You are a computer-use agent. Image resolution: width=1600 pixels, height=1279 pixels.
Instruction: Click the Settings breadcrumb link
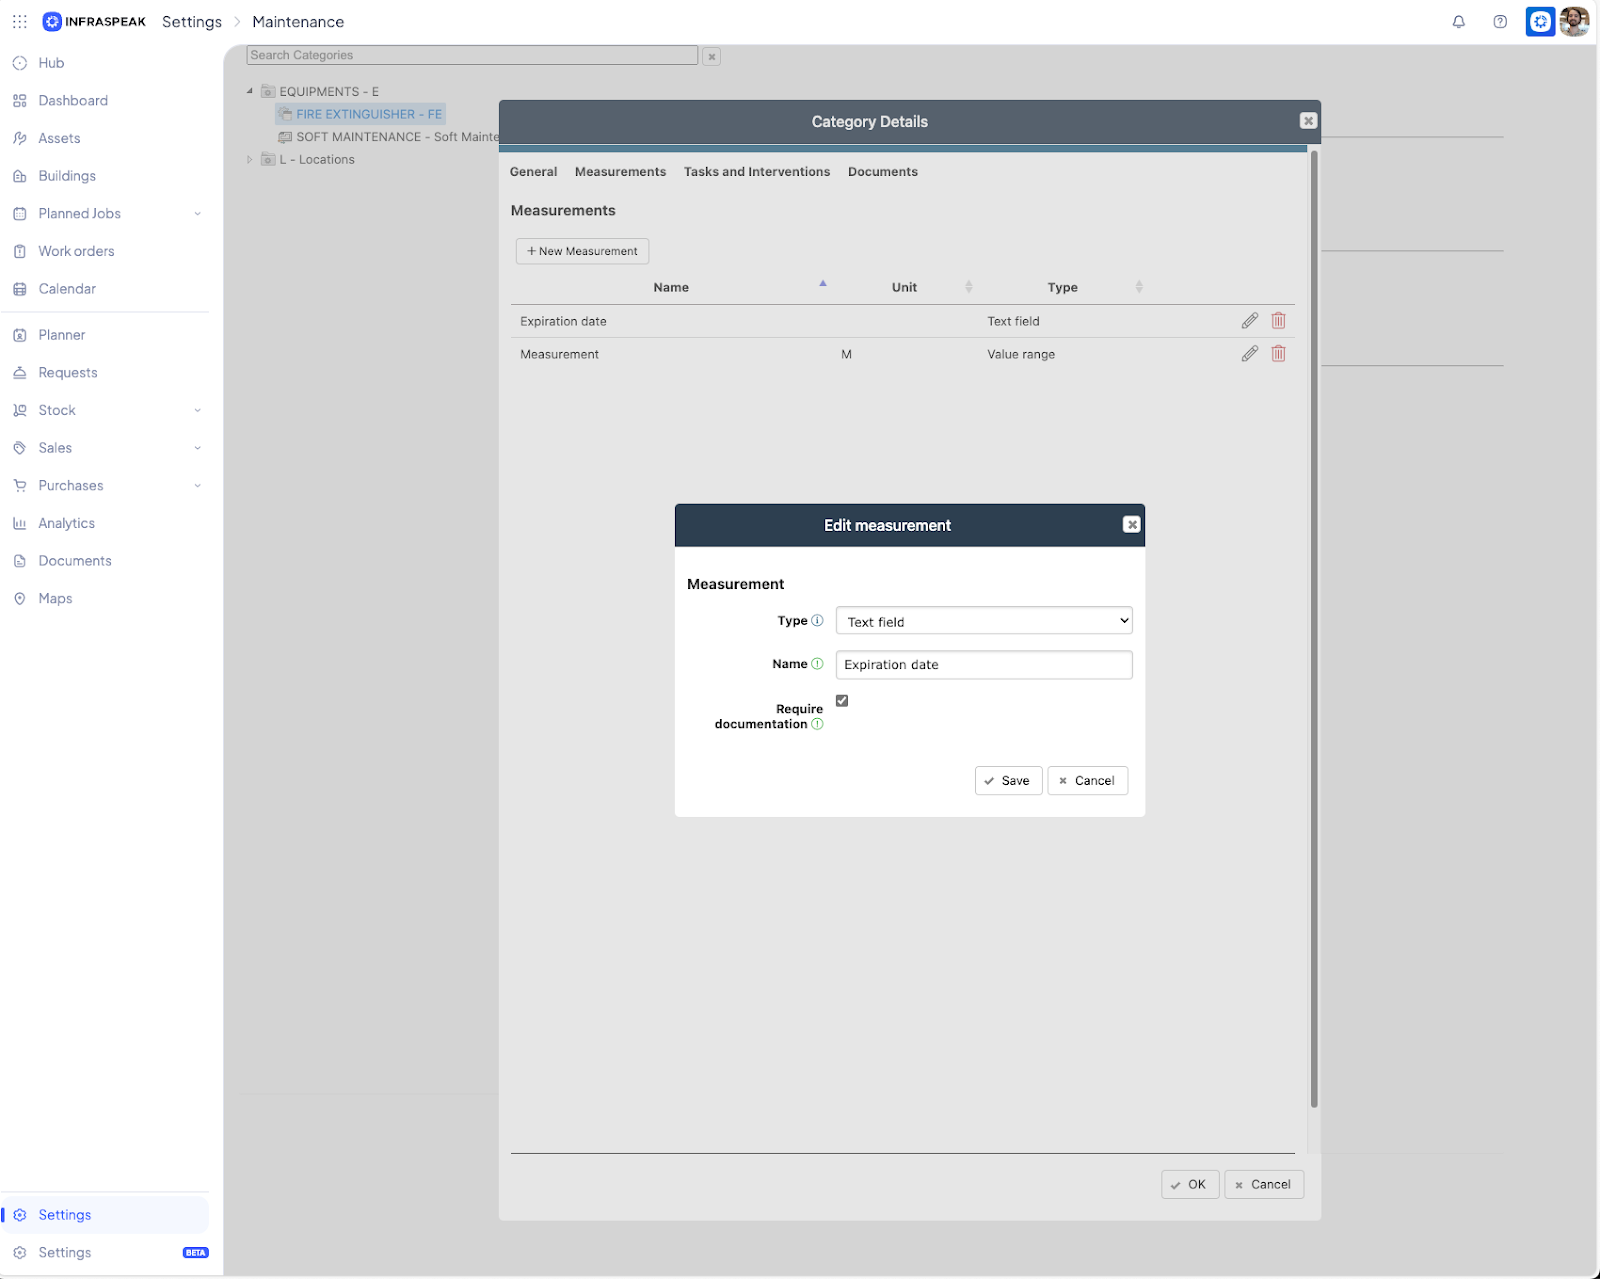pyautogui.click(x=192, y=22)
